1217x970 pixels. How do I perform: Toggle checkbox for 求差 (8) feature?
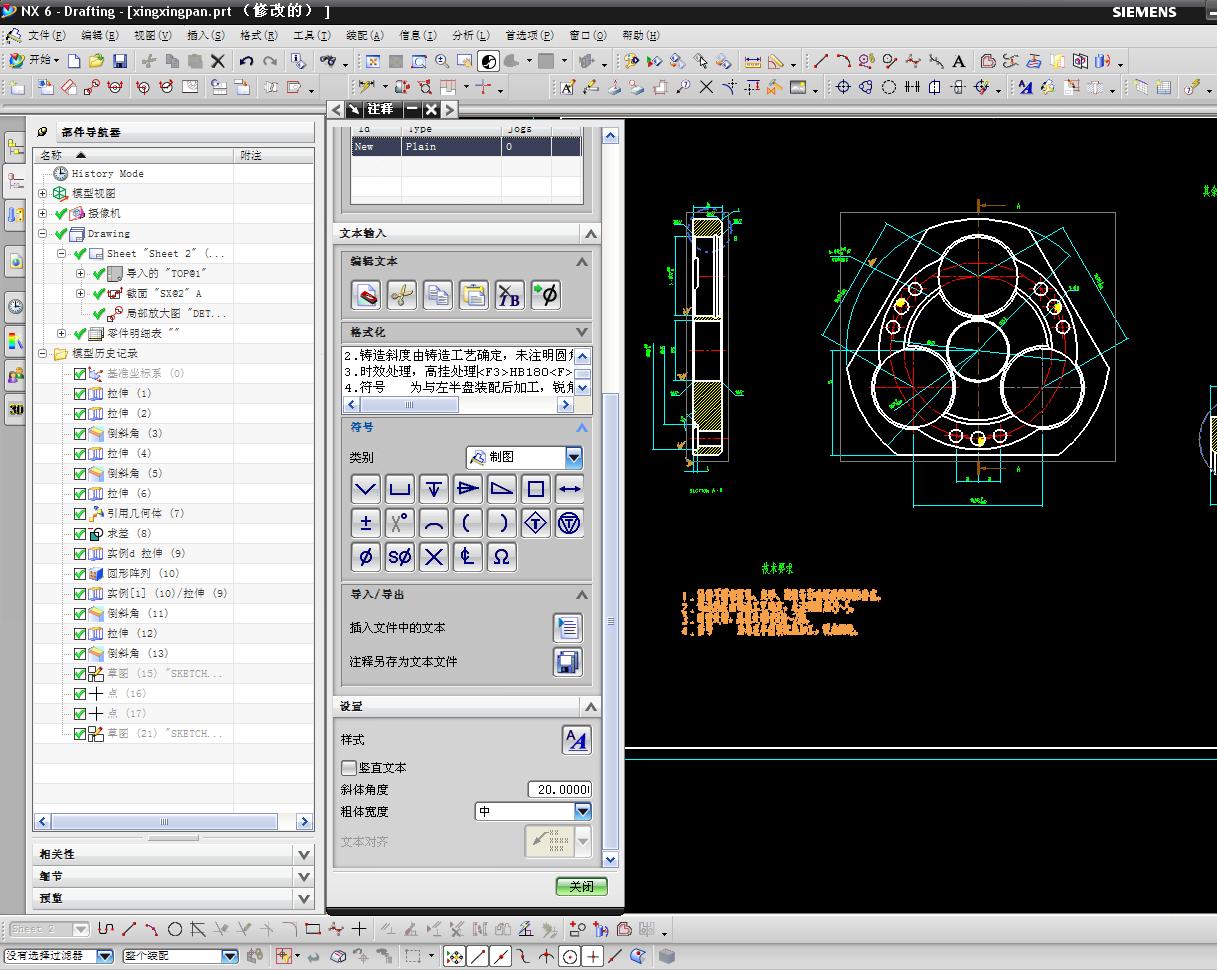click(80, 534)
